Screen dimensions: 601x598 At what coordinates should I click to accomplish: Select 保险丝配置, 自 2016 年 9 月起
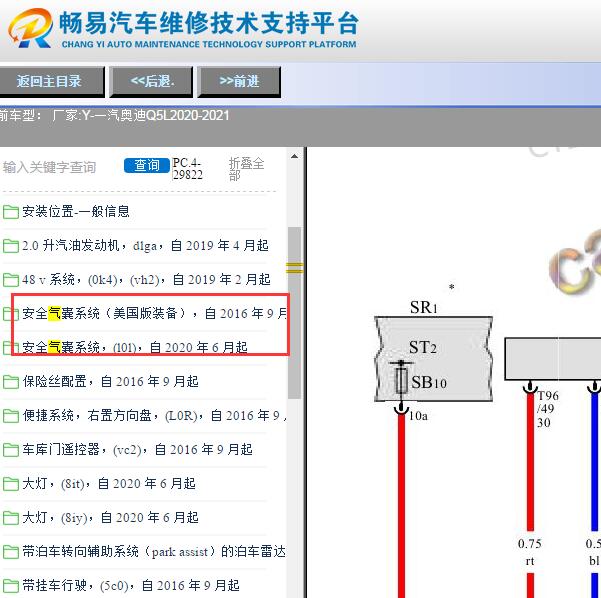(x=110, y=381)
